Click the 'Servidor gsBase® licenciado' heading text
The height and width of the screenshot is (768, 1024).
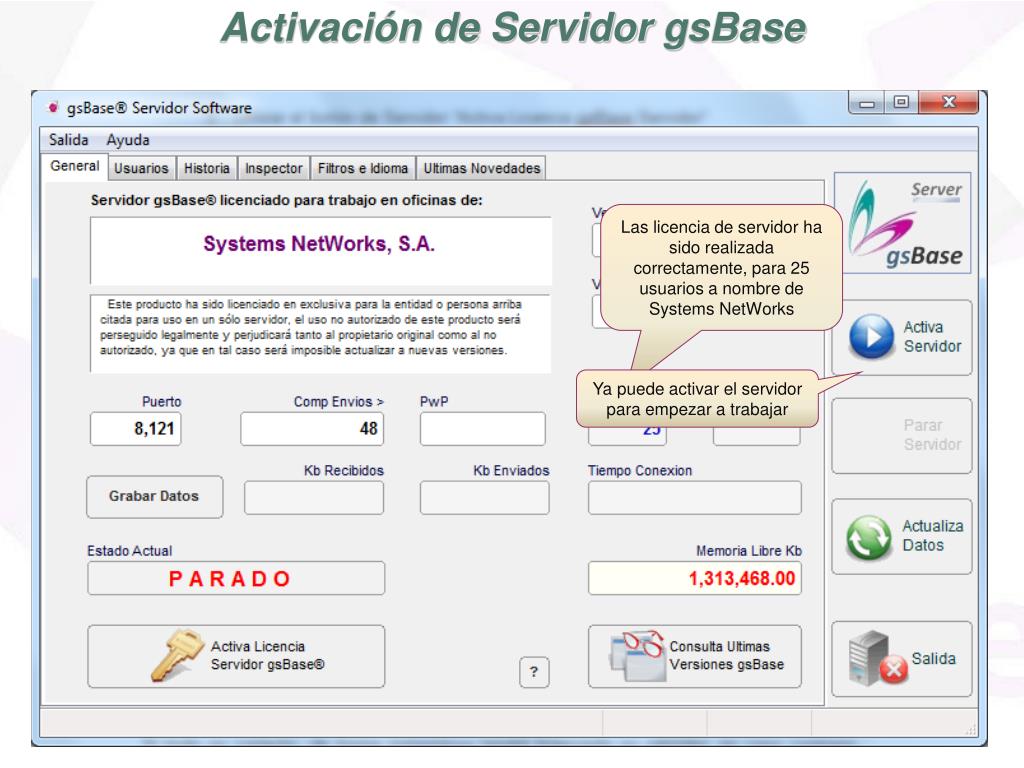tap(286, 200)
